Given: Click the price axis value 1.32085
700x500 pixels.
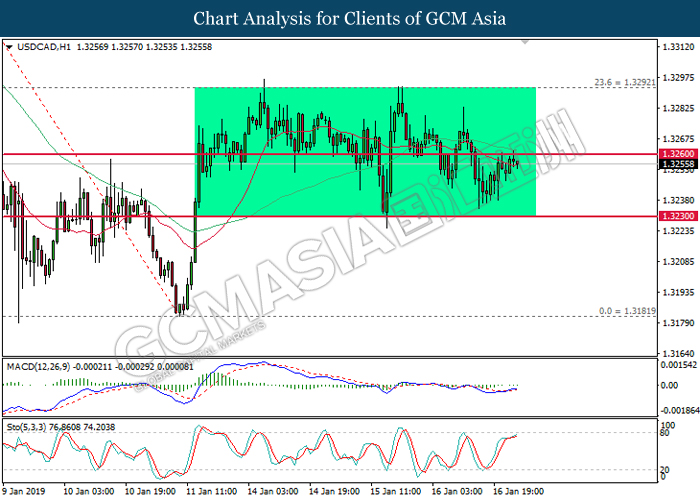Looking at the screenshot, I should tap(678, 262).
